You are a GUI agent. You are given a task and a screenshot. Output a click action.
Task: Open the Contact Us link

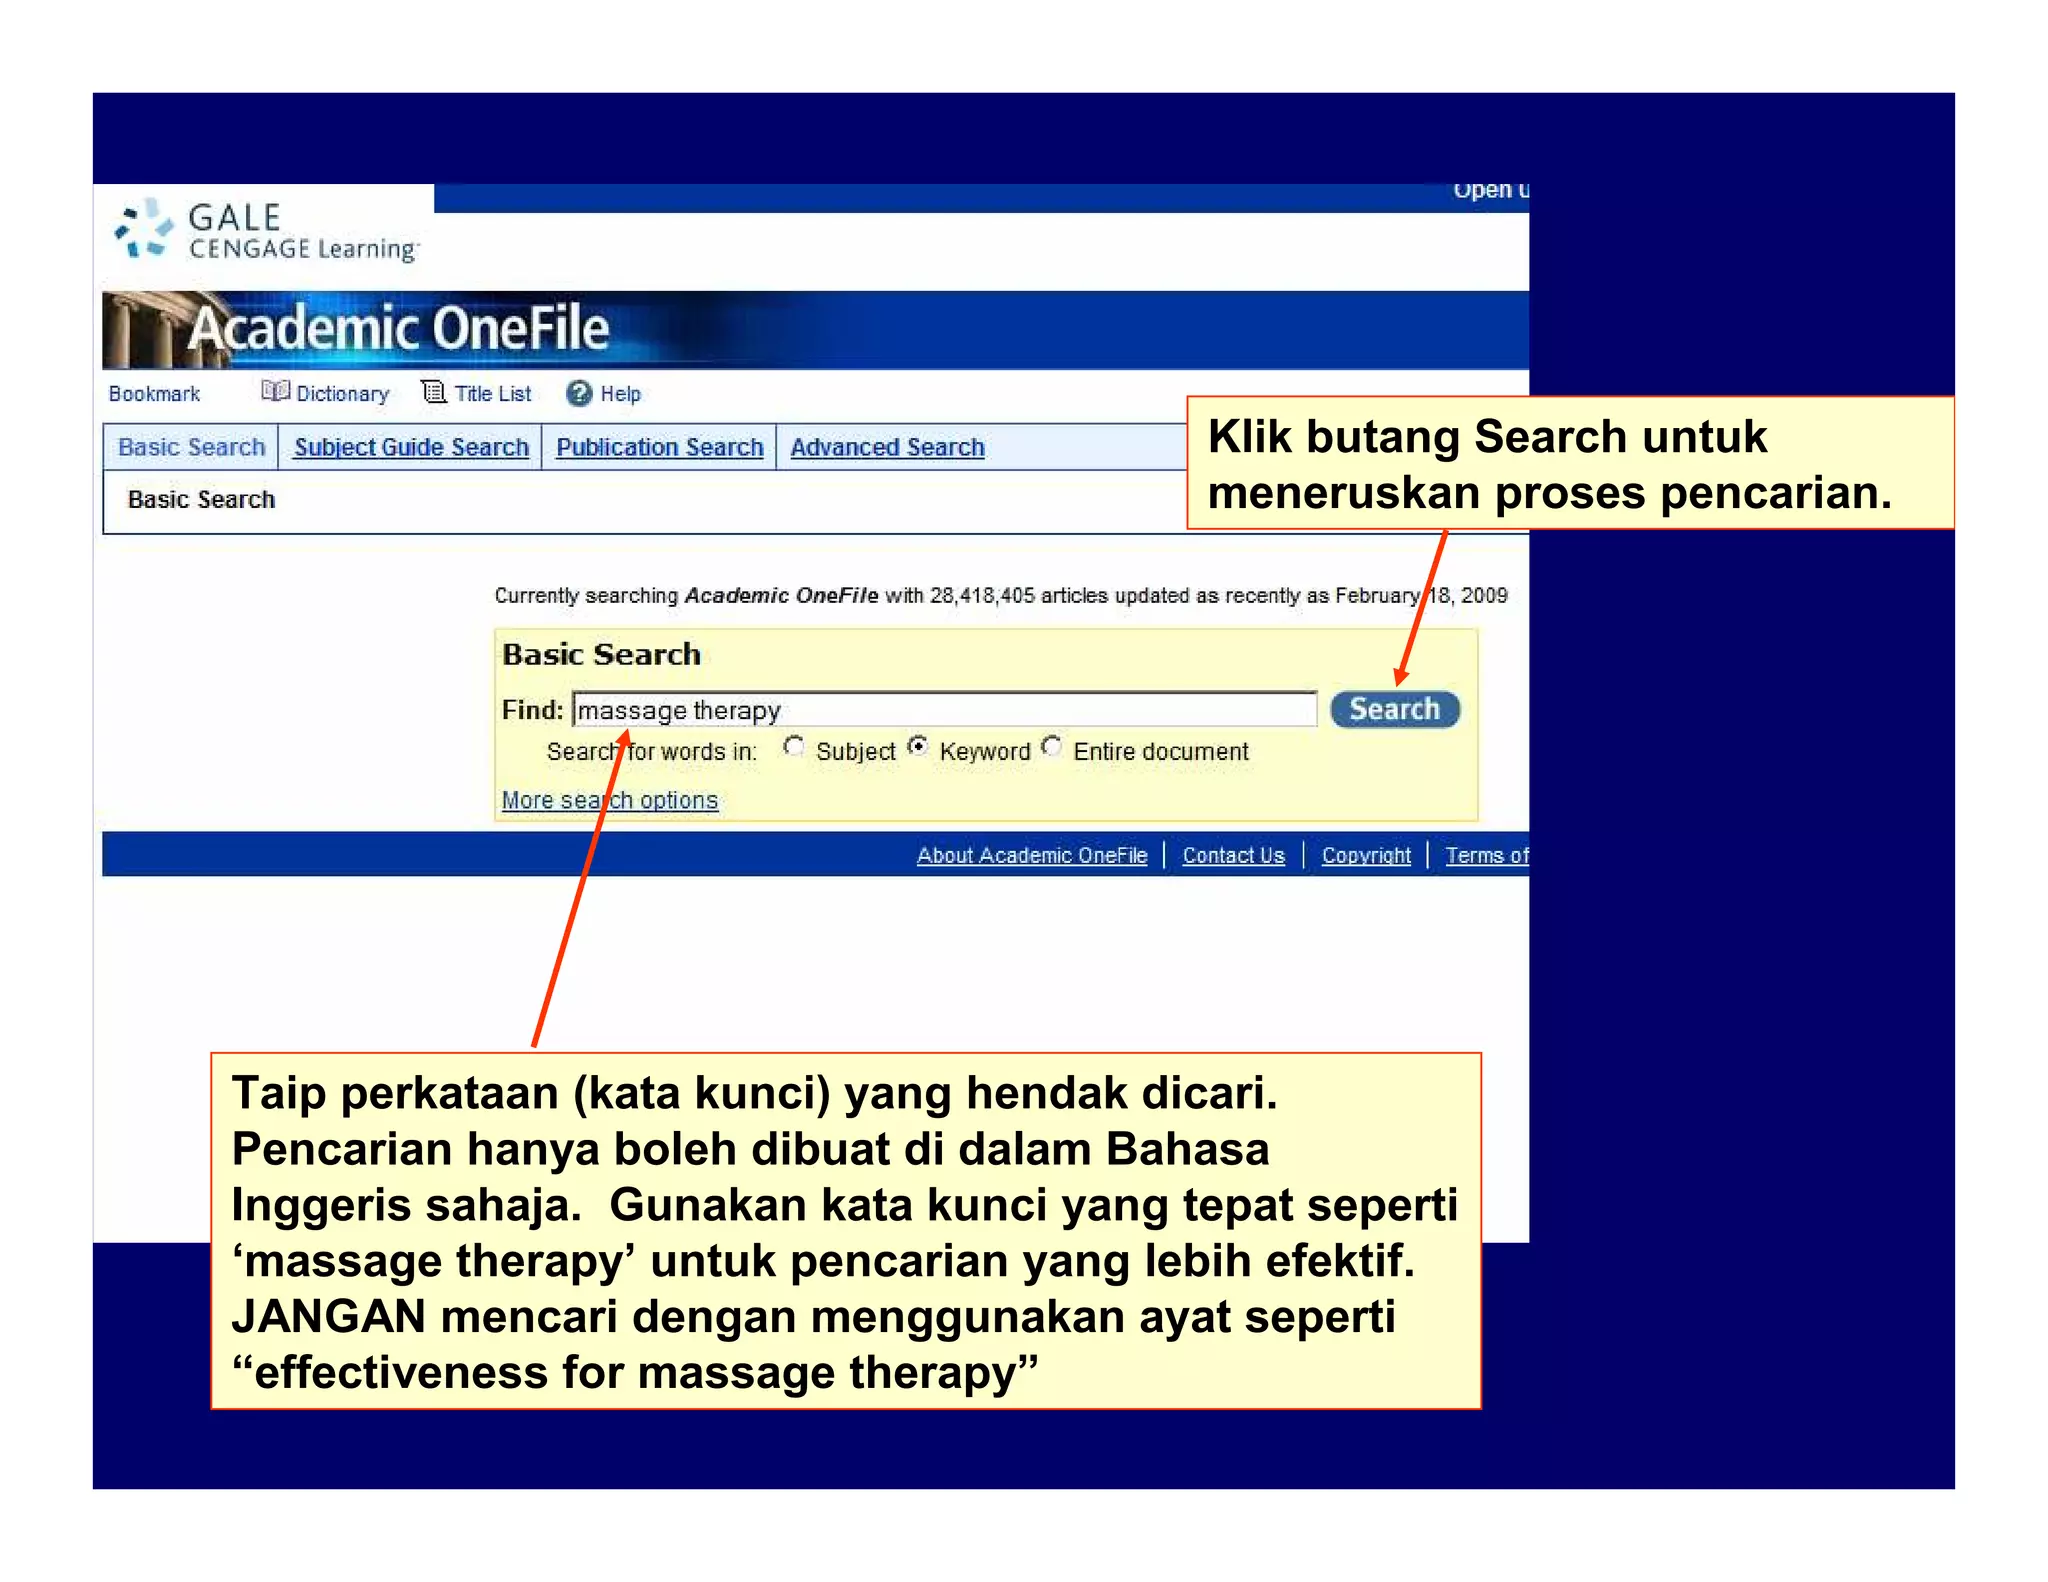point(1233,855)
